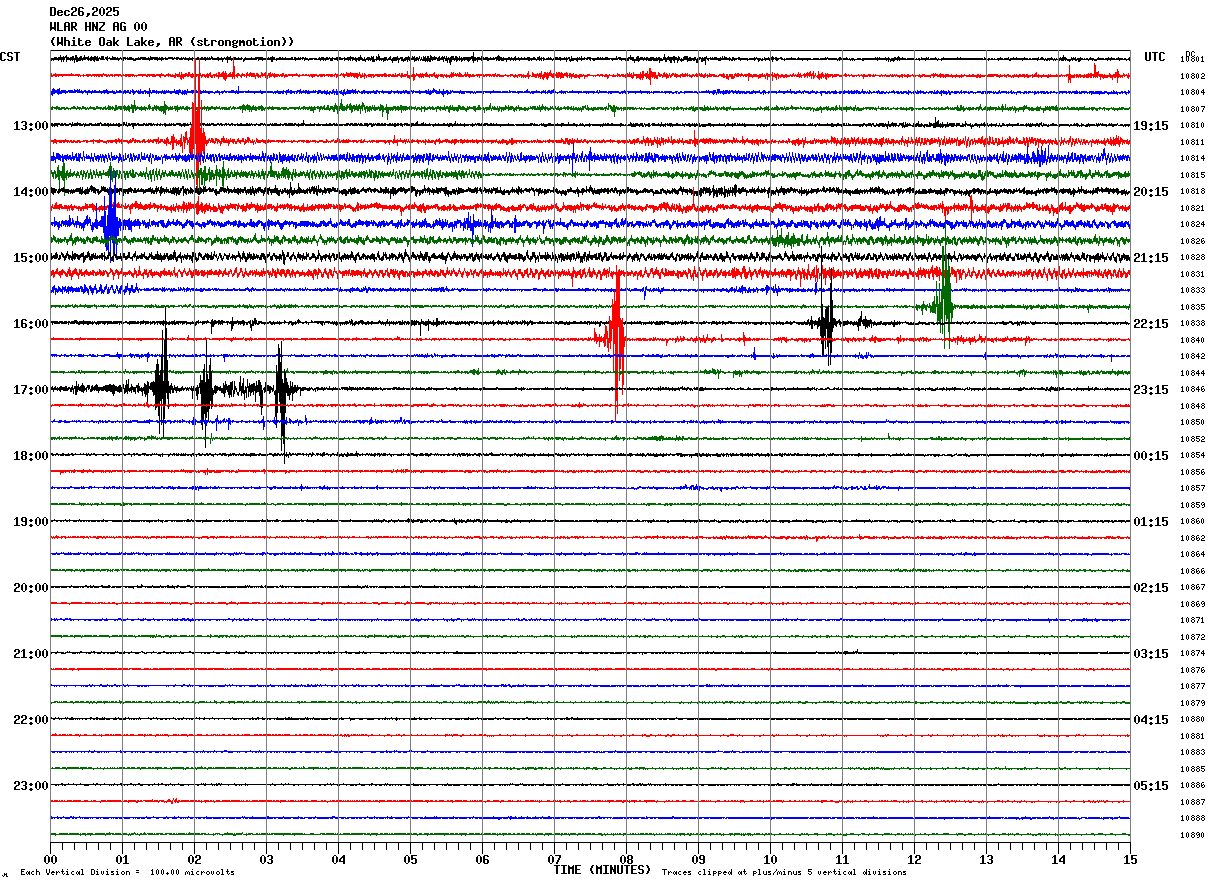Click minute '06' on the time axis
Image resolution: width=1210 pixels, height=886 pixels.
pyautogui.click(x=482, y=859)
